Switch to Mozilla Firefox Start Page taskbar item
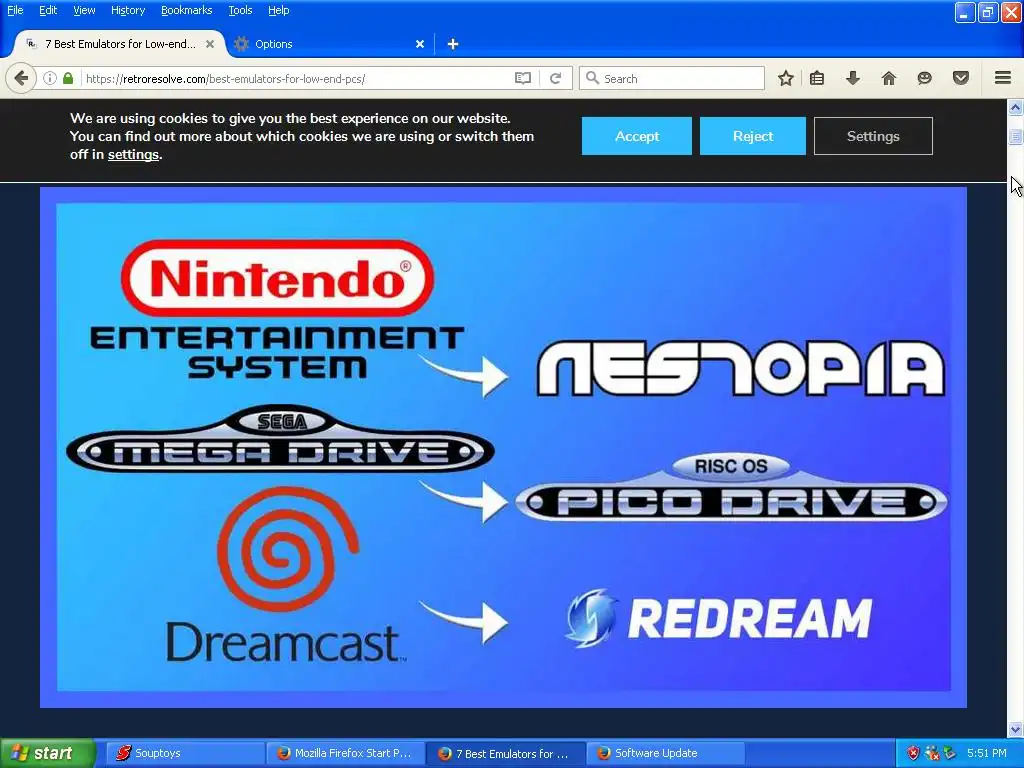The height and width of the screenshot is (768, 1024). point(345,753)
